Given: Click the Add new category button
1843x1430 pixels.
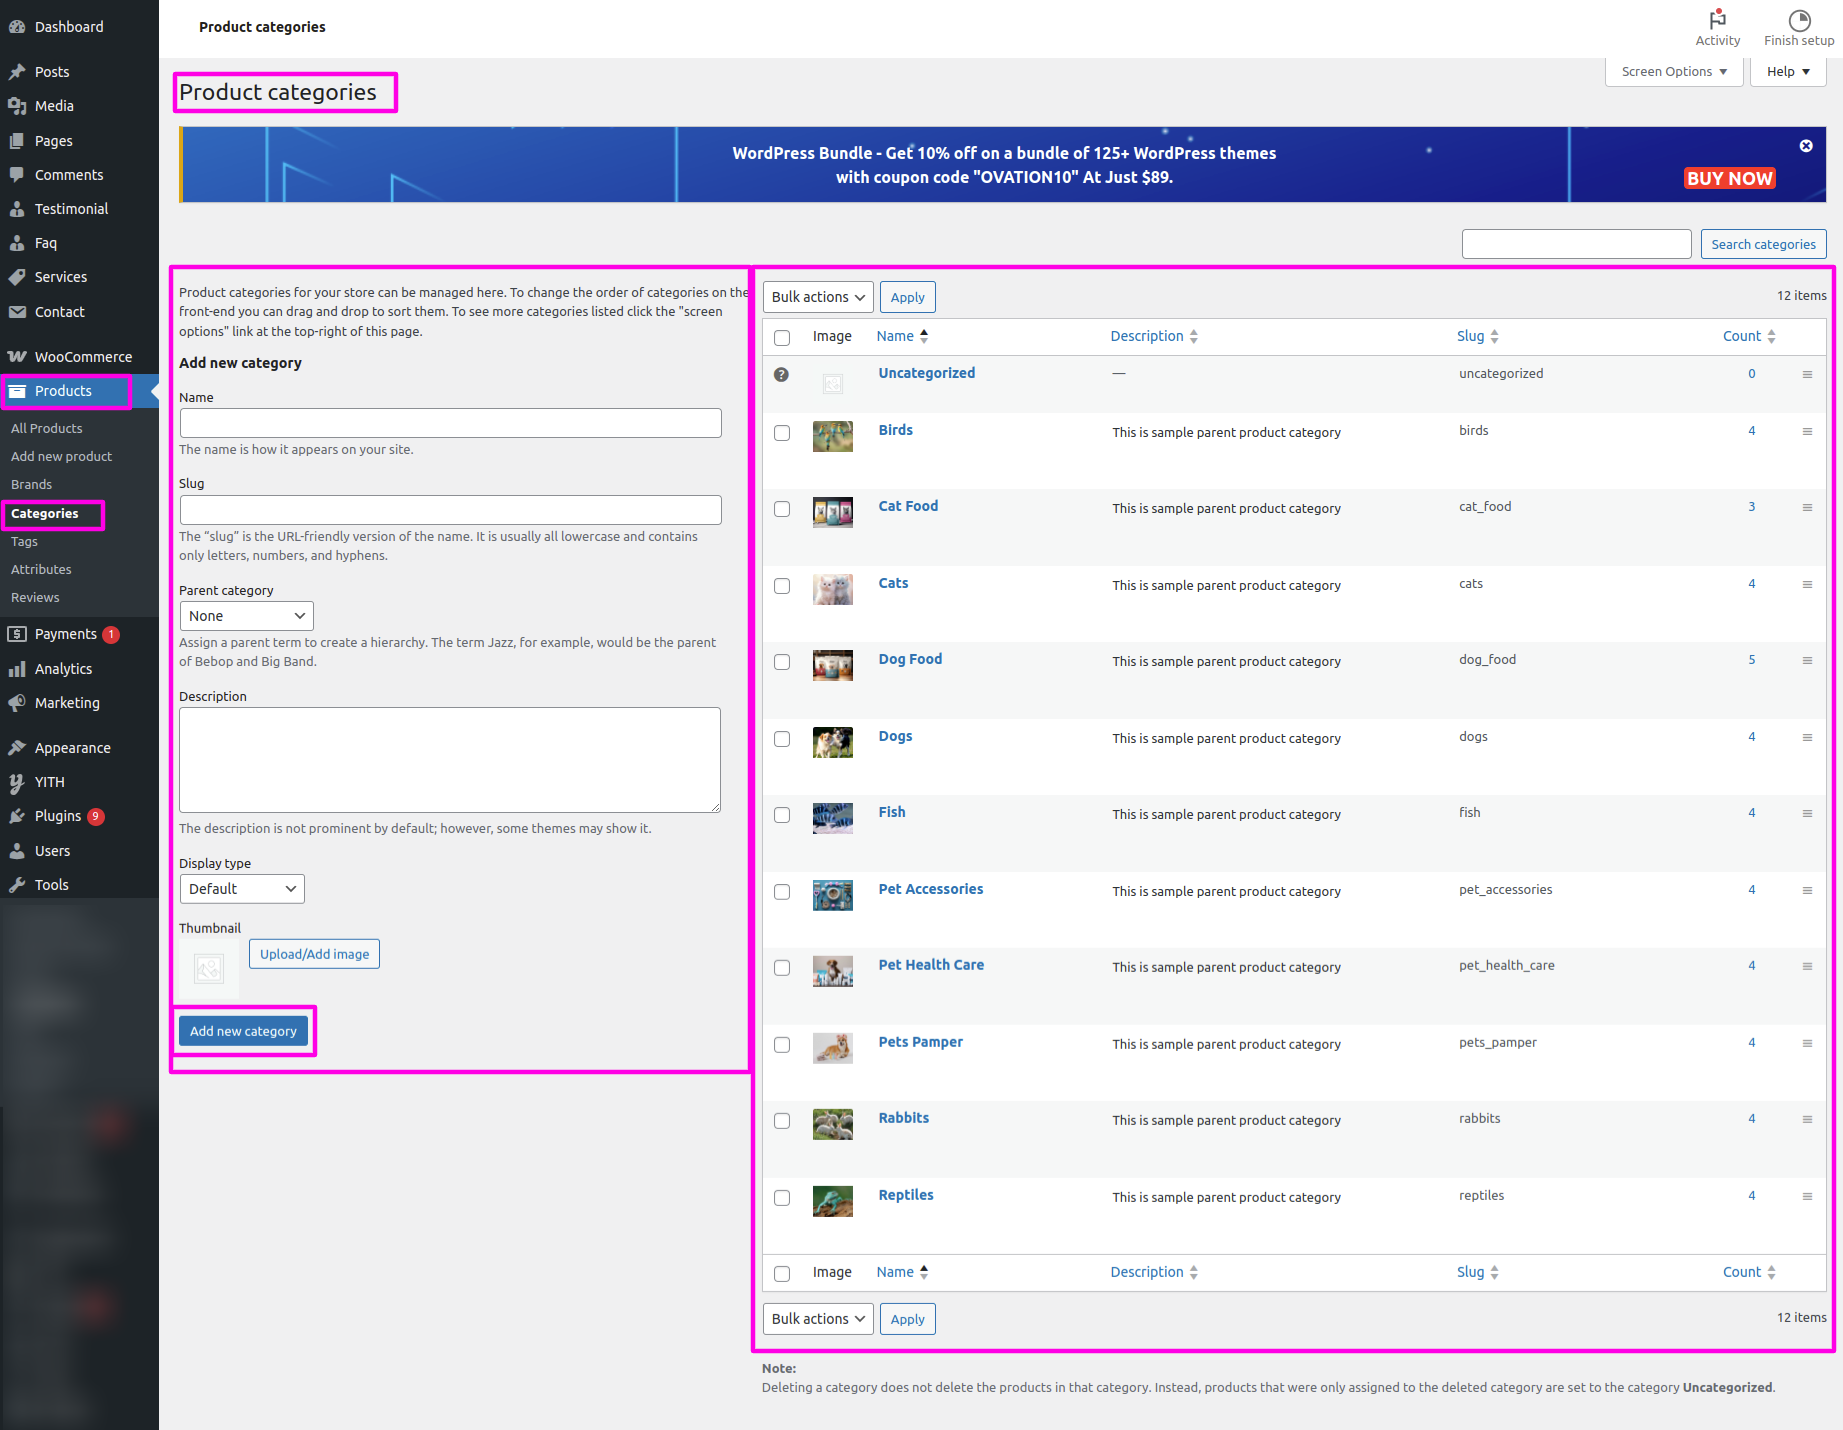Looking at the screenshot, I should 243,1031.
